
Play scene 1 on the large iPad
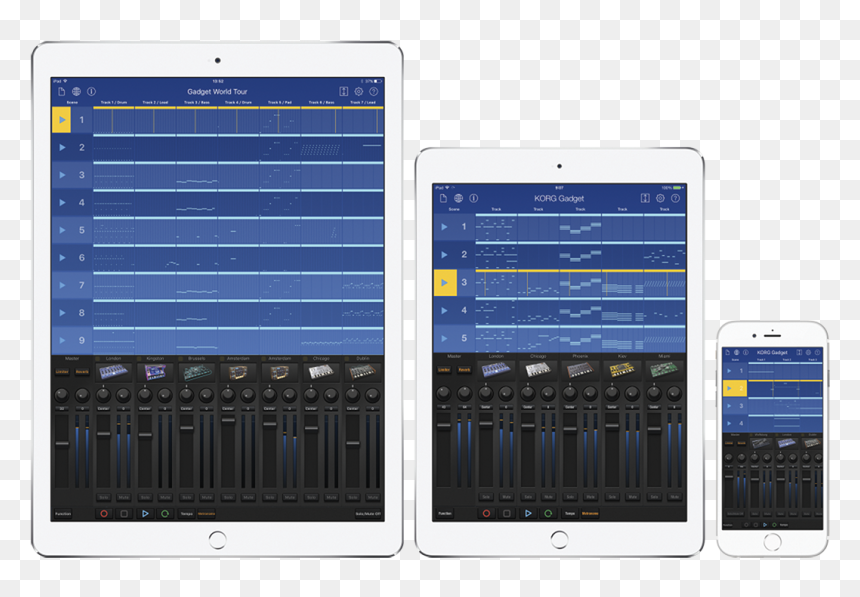tap(62, 120)
